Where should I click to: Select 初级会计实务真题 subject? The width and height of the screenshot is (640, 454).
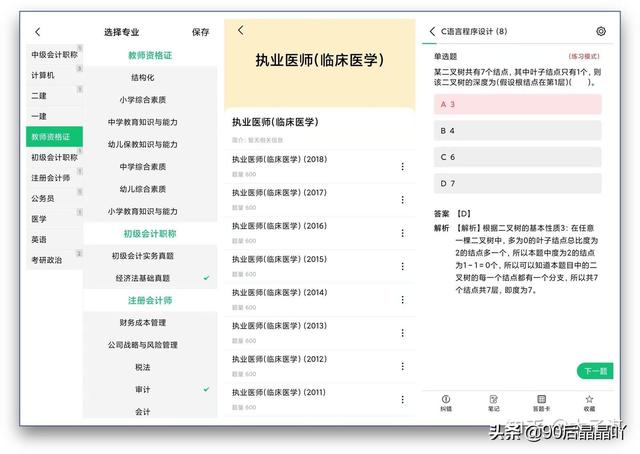(x=150, y=256)
